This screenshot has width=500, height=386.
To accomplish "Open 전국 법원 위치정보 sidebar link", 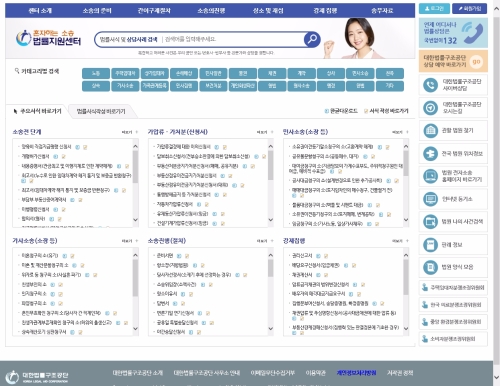I will point(453,153).
